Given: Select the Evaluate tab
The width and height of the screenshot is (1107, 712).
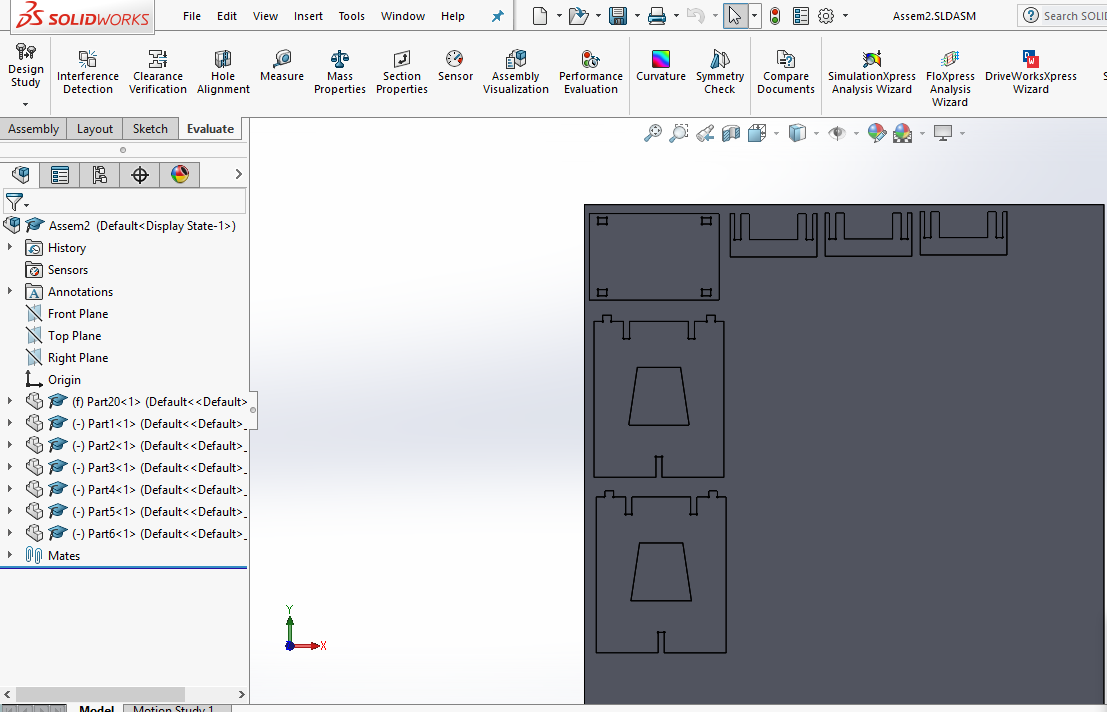Looking at the screenshot, I should tap(210, 128).
